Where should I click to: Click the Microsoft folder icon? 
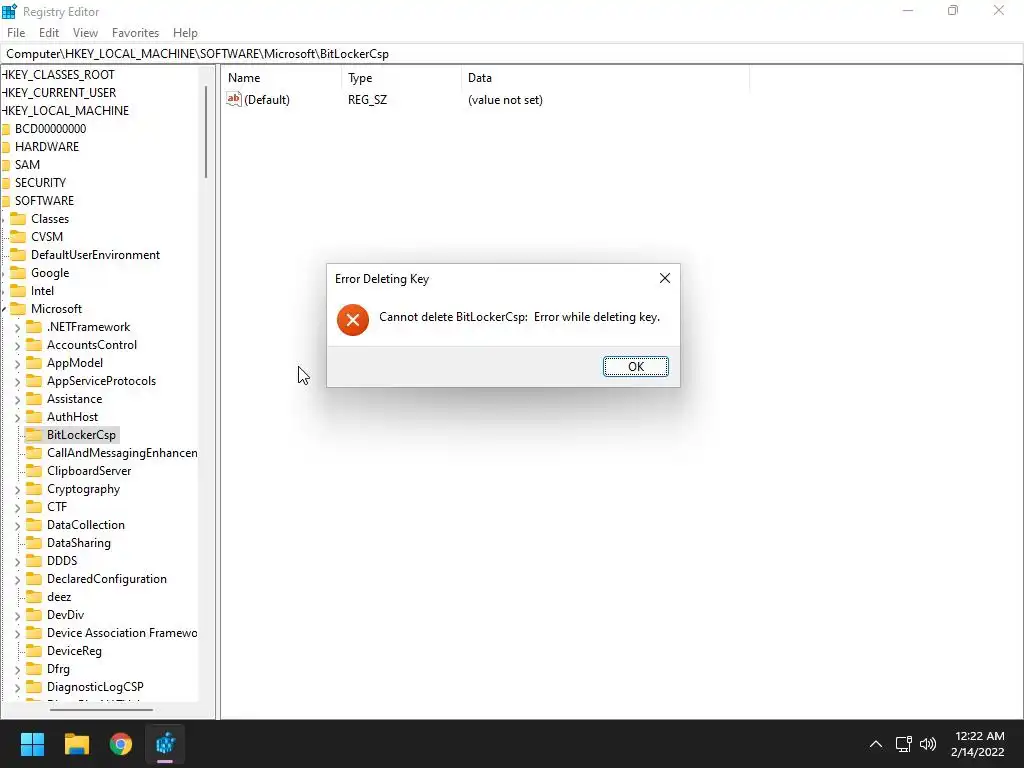[18, 309]
